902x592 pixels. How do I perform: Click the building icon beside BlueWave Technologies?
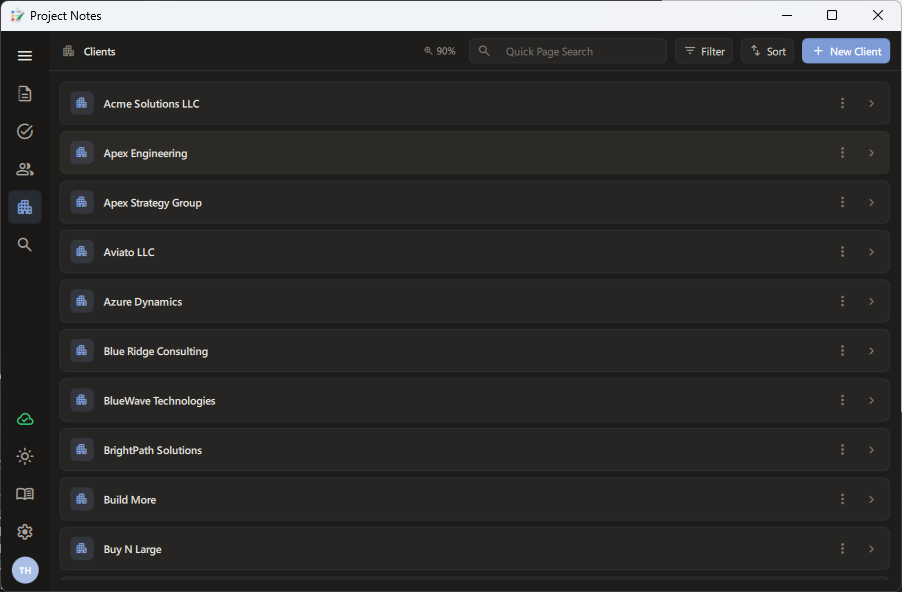[82, 400]
